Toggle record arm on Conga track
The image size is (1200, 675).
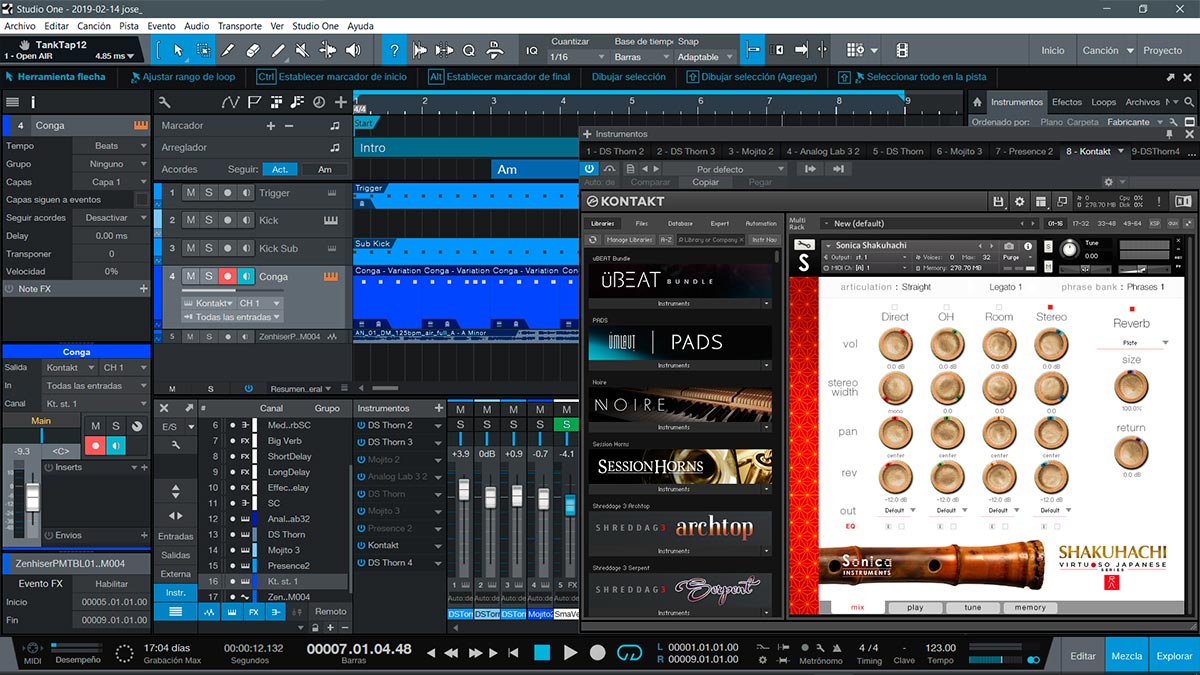tap(227, 276)
